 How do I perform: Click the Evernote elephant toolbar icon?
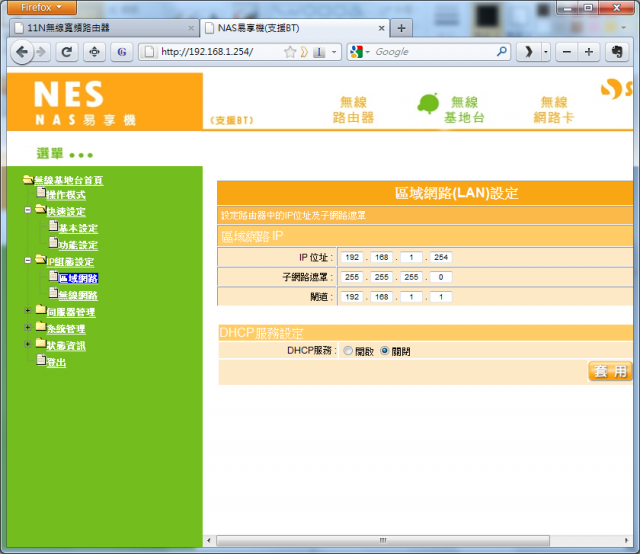point(617,52)
